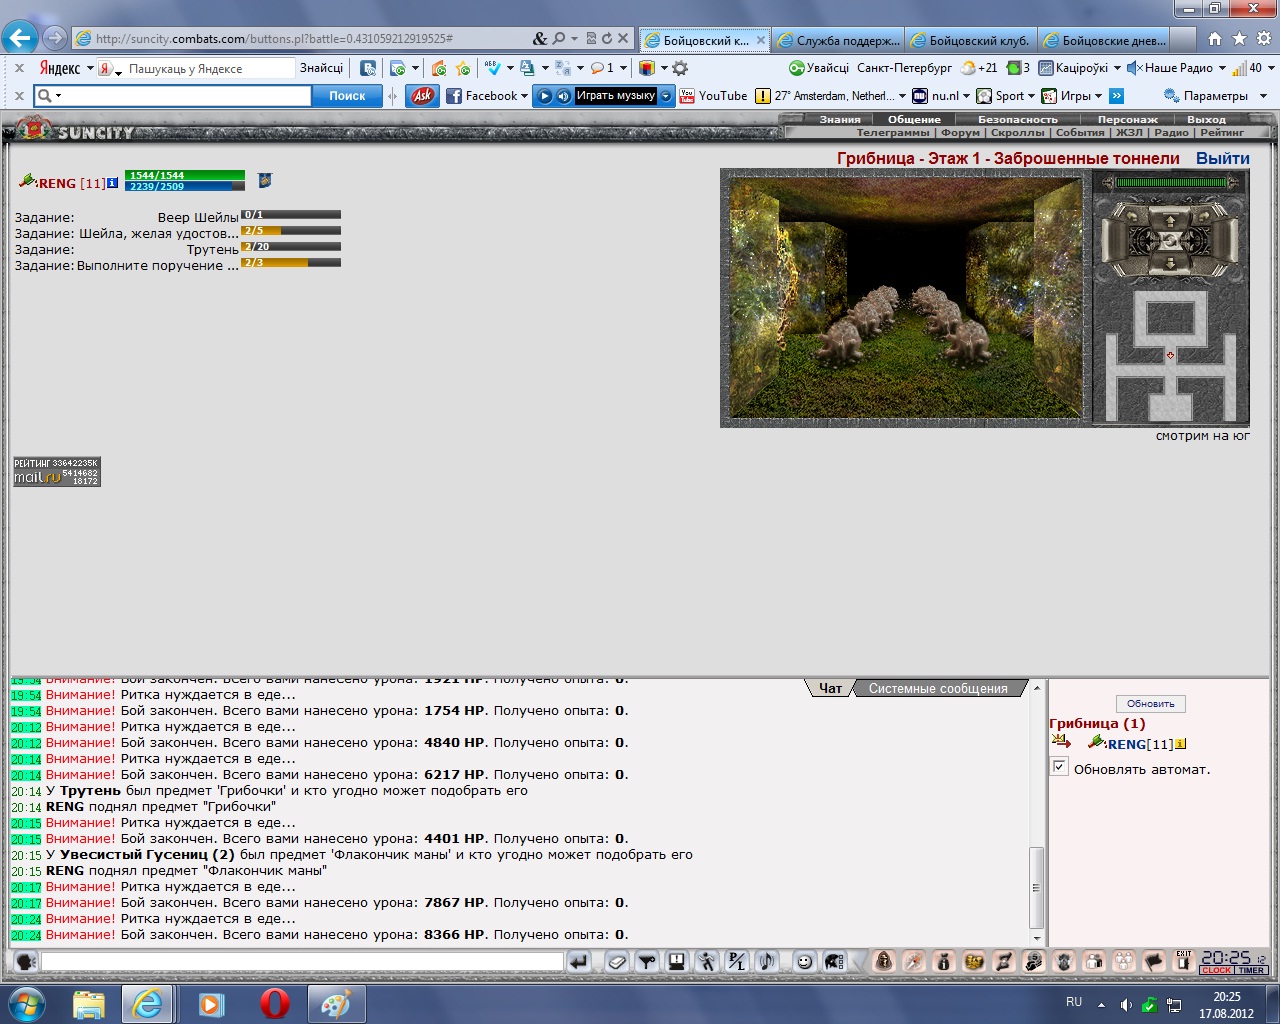Image resolution: width=1280 pixels, height=1024 pixels.
Task: Expand the Игры toolbar dropdown
Action: pos(1098,96)
